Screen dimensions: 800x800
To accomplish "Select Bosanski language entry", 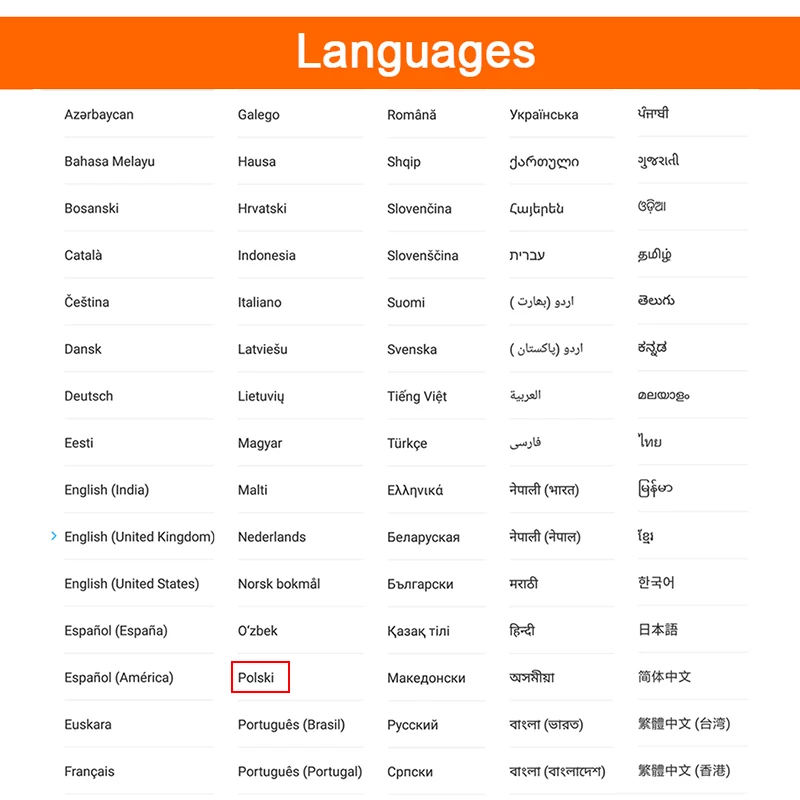I will coord(91,209).
